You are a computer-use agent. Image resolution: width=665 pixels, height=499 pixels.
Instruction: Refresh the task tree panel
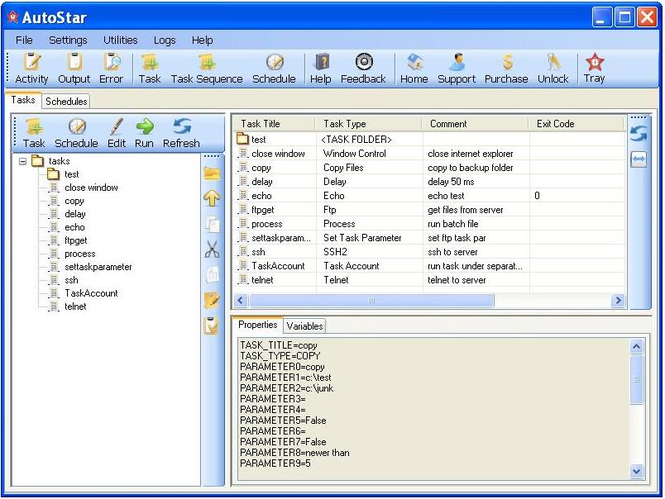pos(182,133)
